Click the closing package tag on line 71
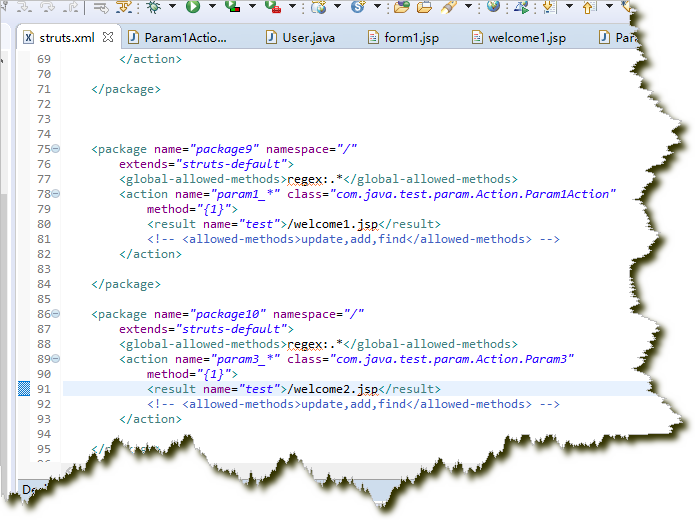Screen dimensions: 695x520 tap(126, 89)
